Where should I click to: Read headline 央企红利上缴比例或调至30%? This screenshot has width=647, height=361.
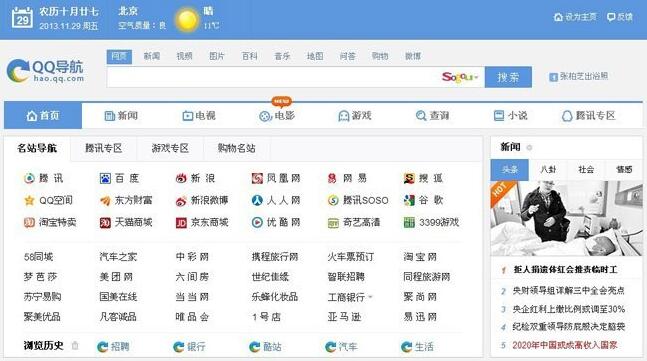pos(569,309)
